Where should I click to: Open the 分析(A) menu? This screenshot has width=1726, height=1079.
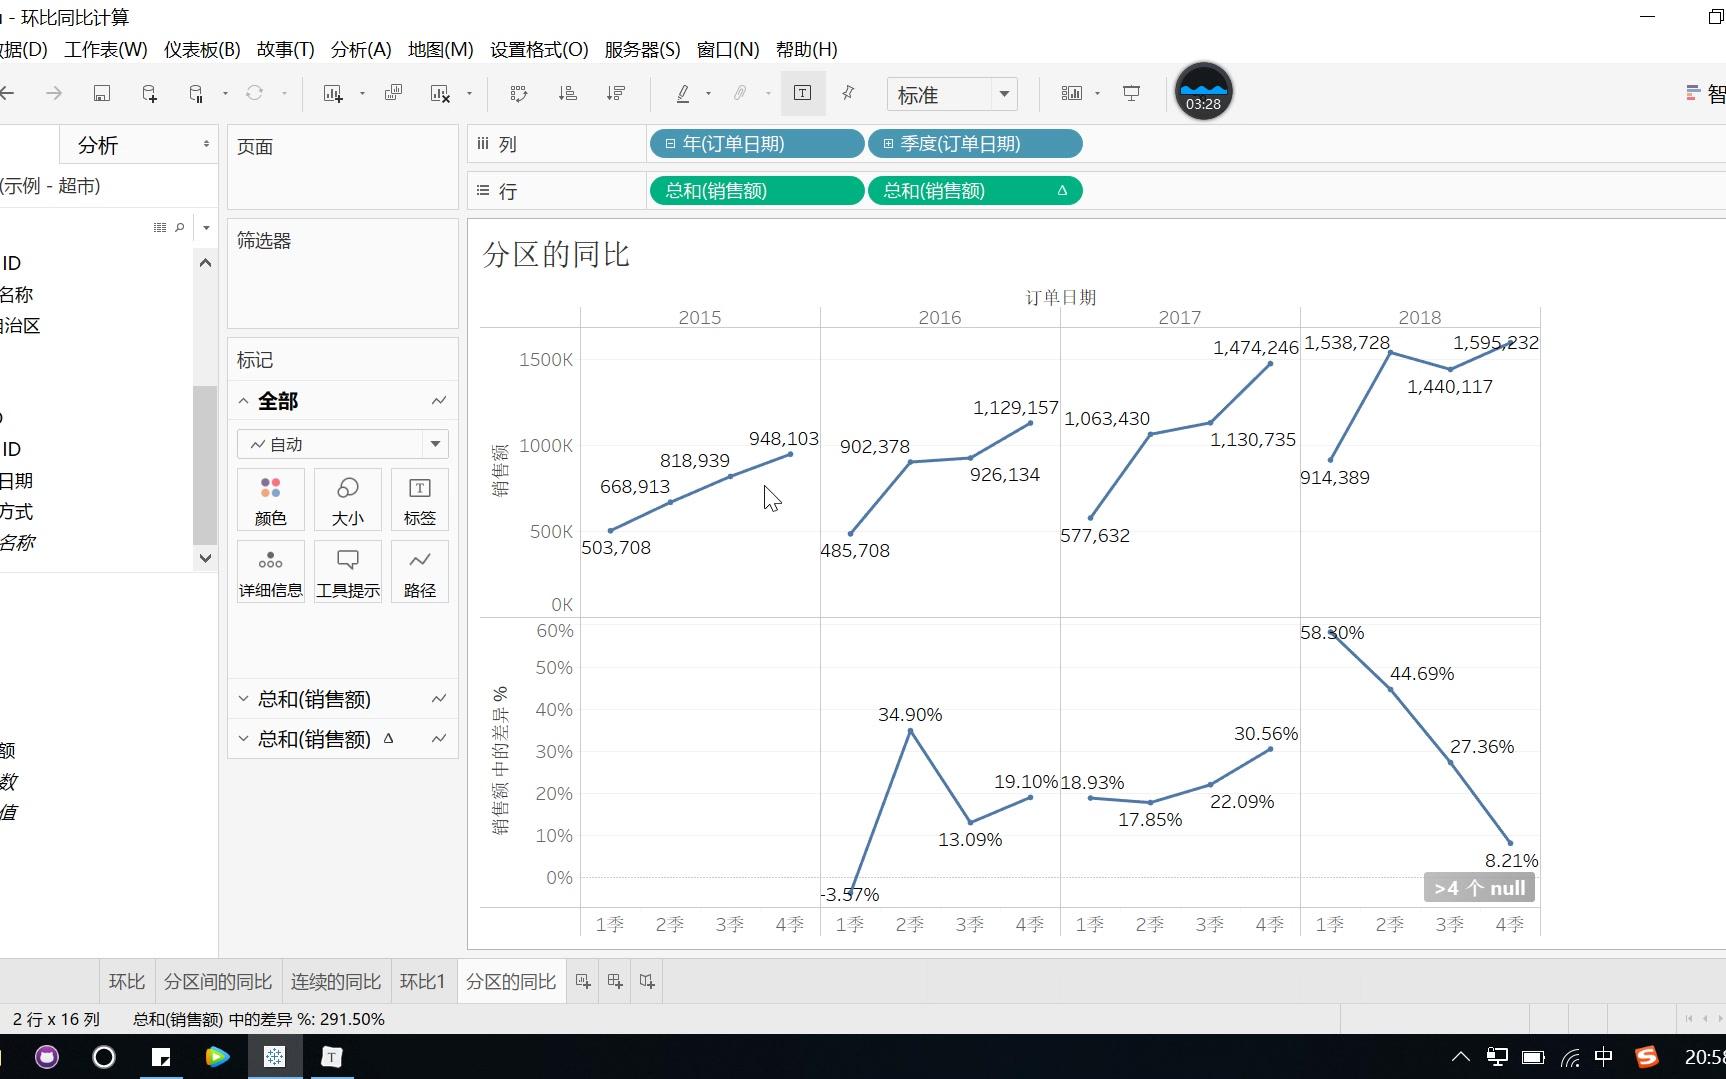pos(359,49)
